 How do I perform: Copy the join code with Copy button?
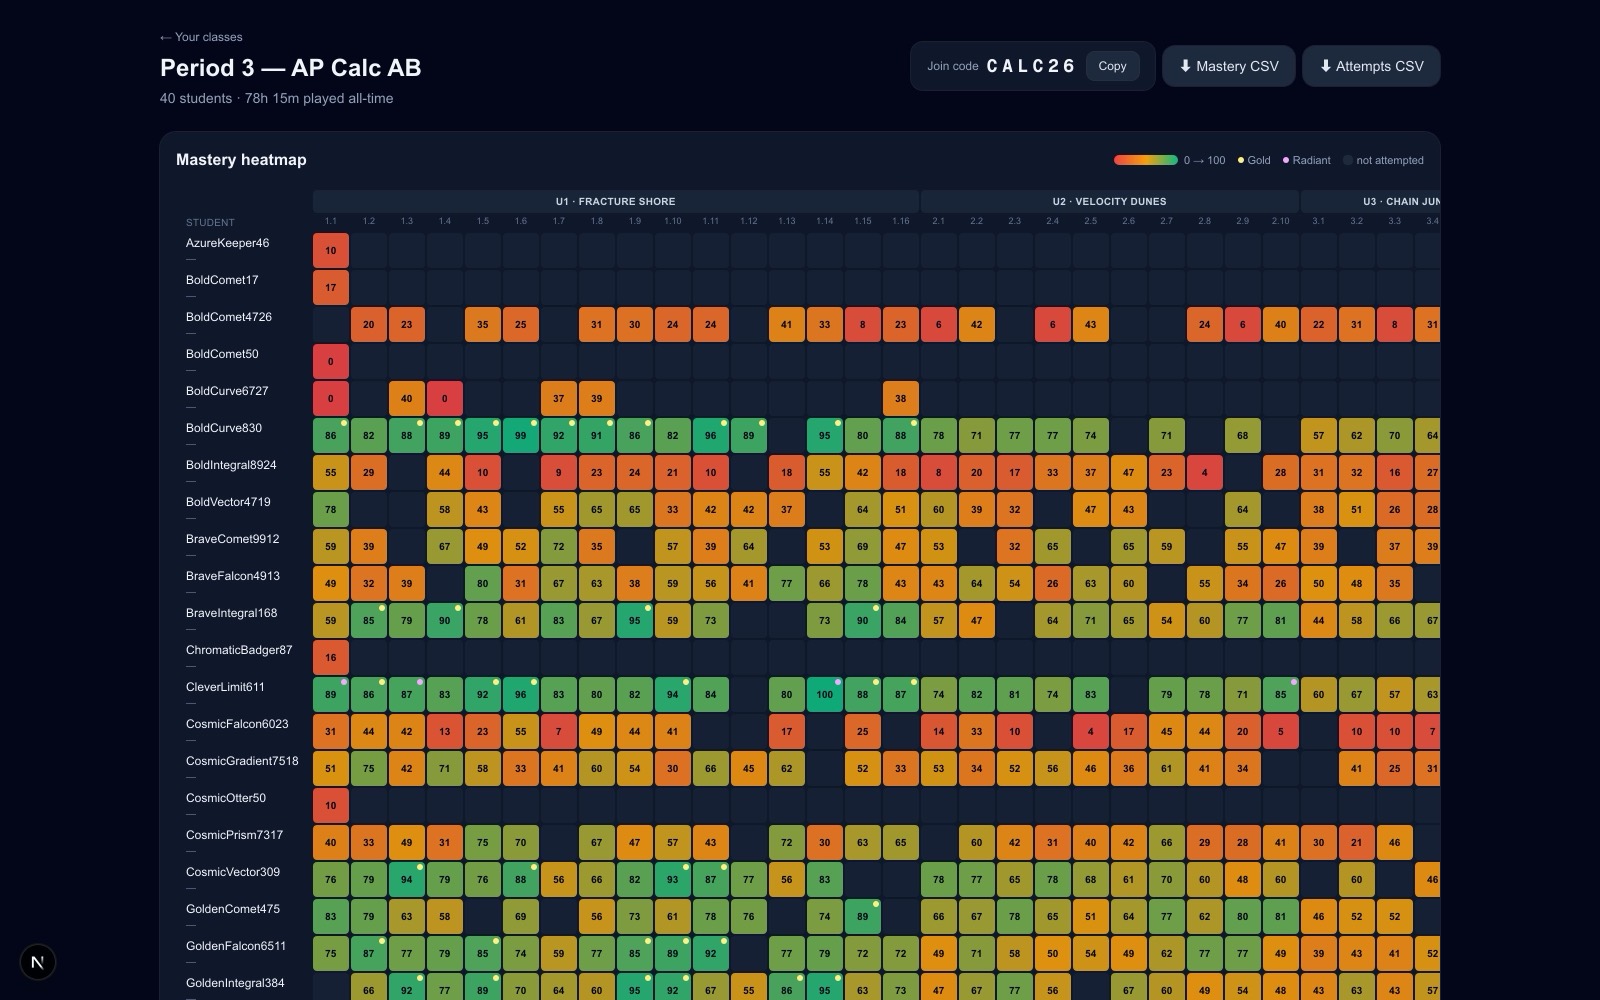[x=1112, y=66]
